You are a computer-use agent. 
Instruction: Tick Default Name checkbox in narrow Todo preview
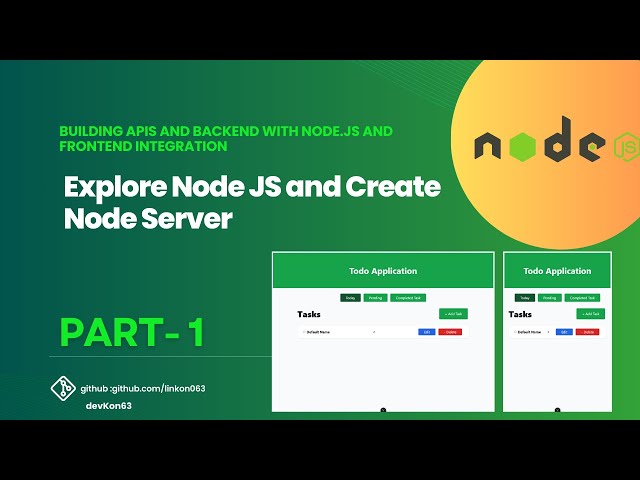(515, 332)
